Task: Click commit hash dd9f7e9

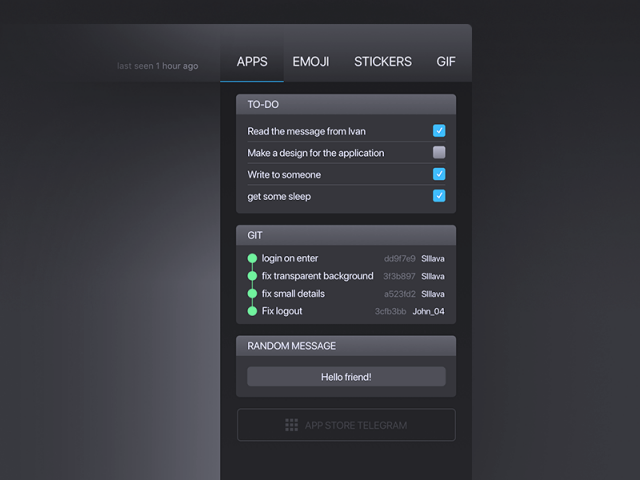Action: (x=400, y=259)
